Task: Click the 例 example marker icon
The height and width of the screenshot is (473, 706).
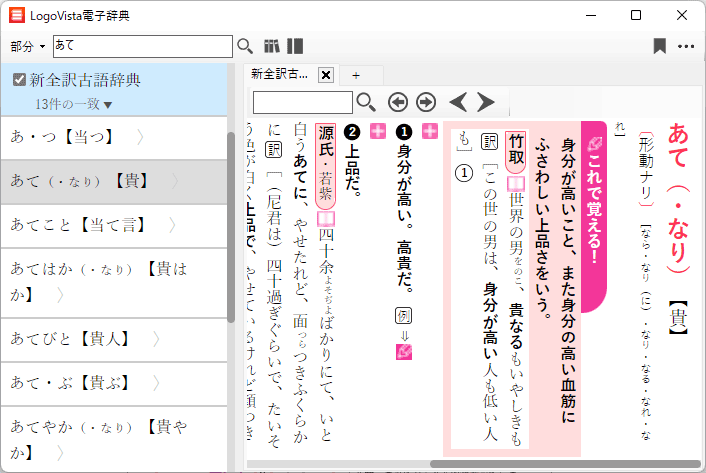Action: click(403, 316)
